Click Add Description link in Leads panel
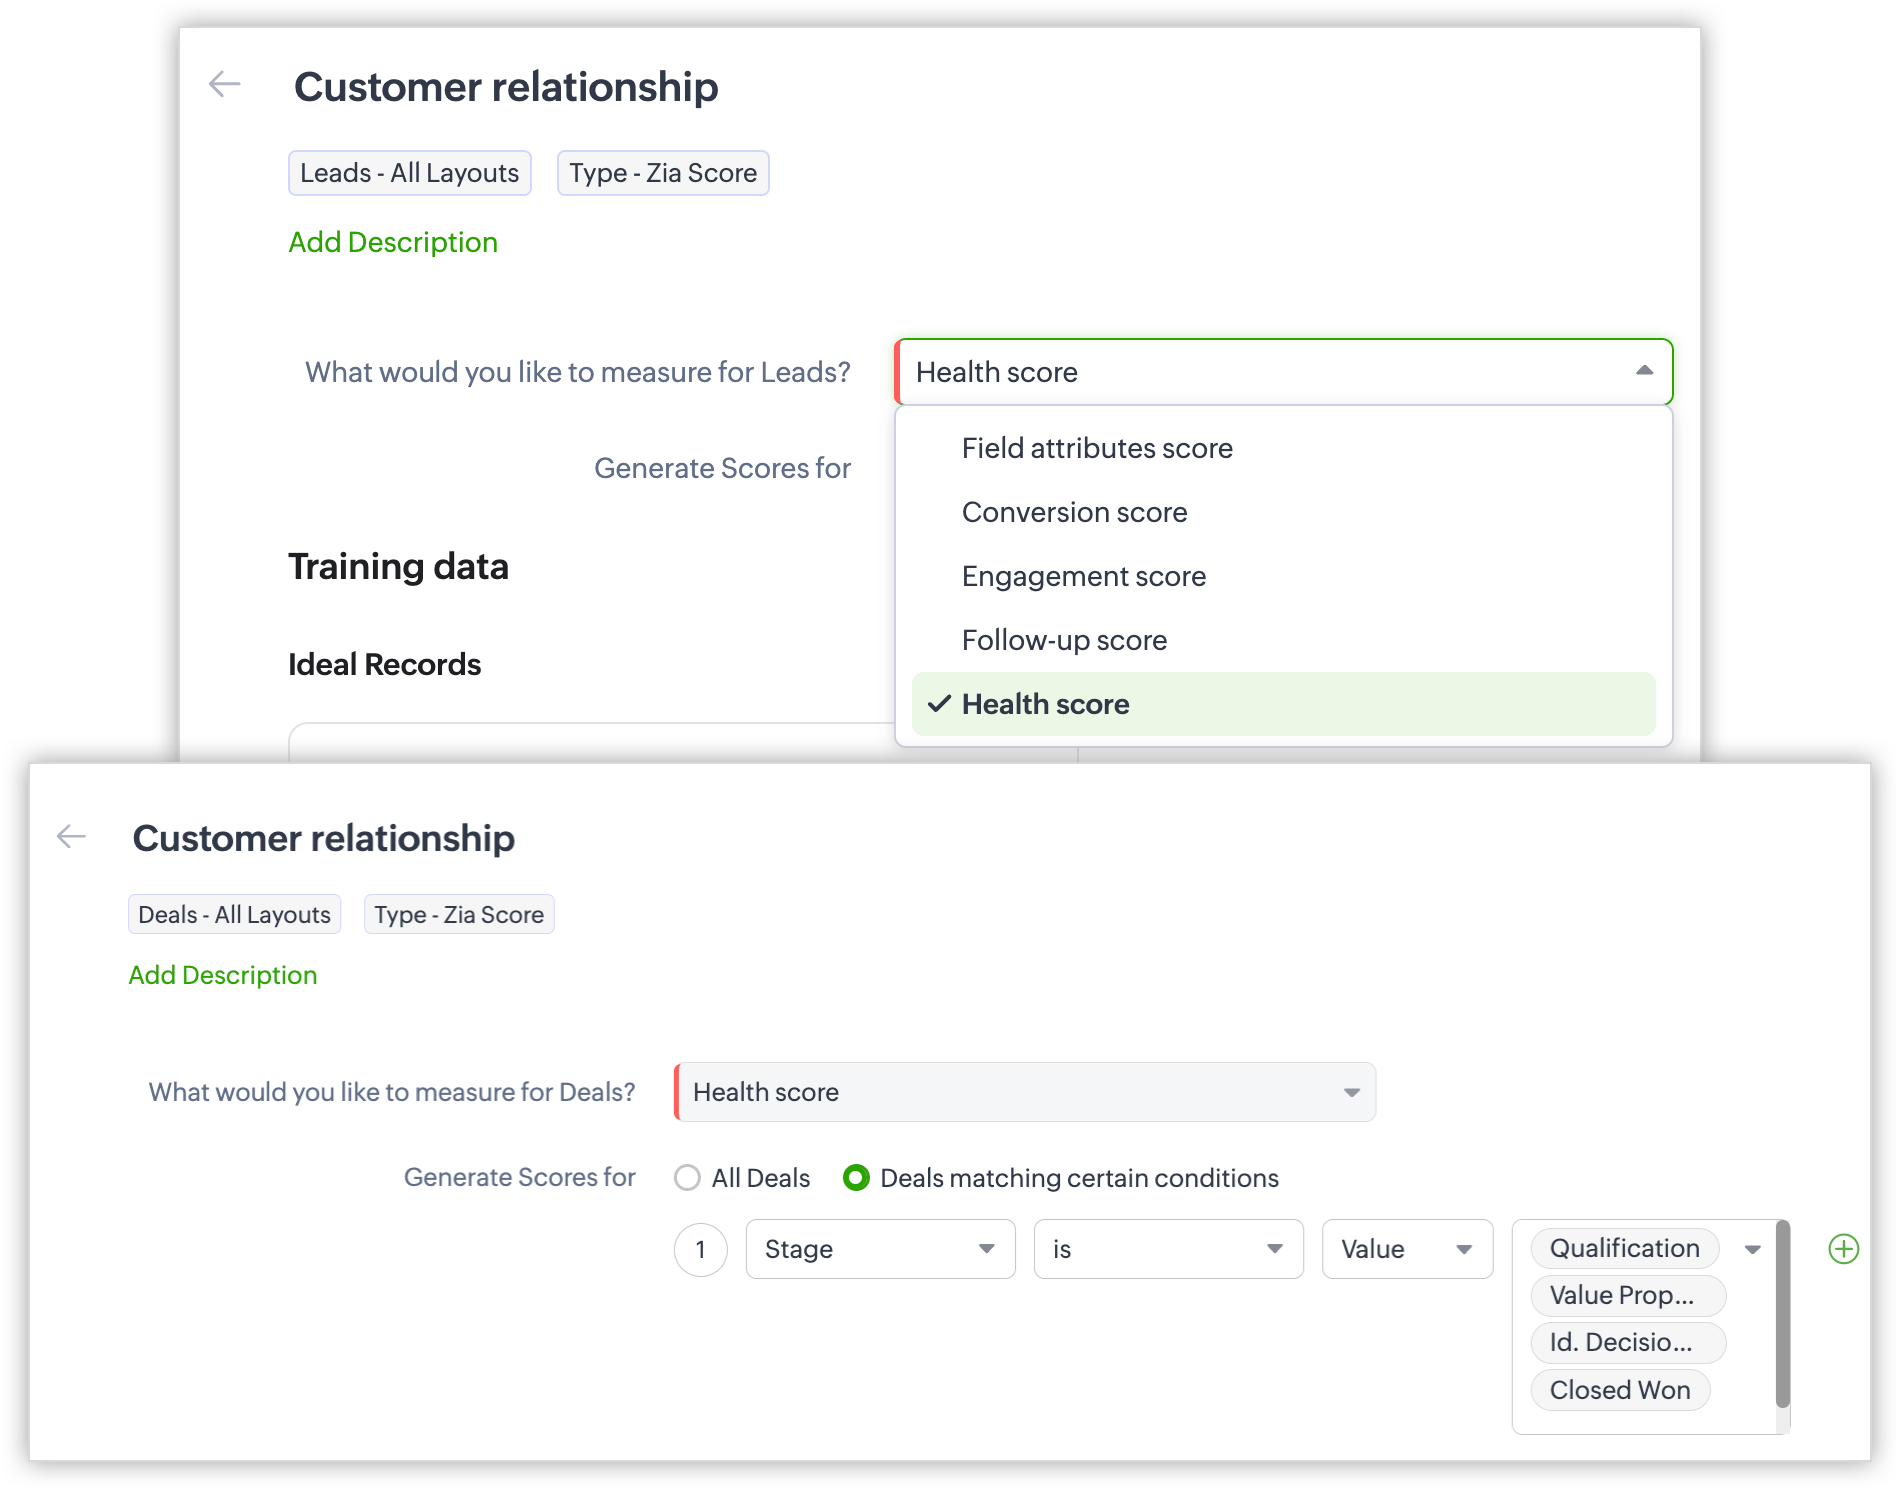Viewport: 1900px width, 1488px height. (393, 242)
